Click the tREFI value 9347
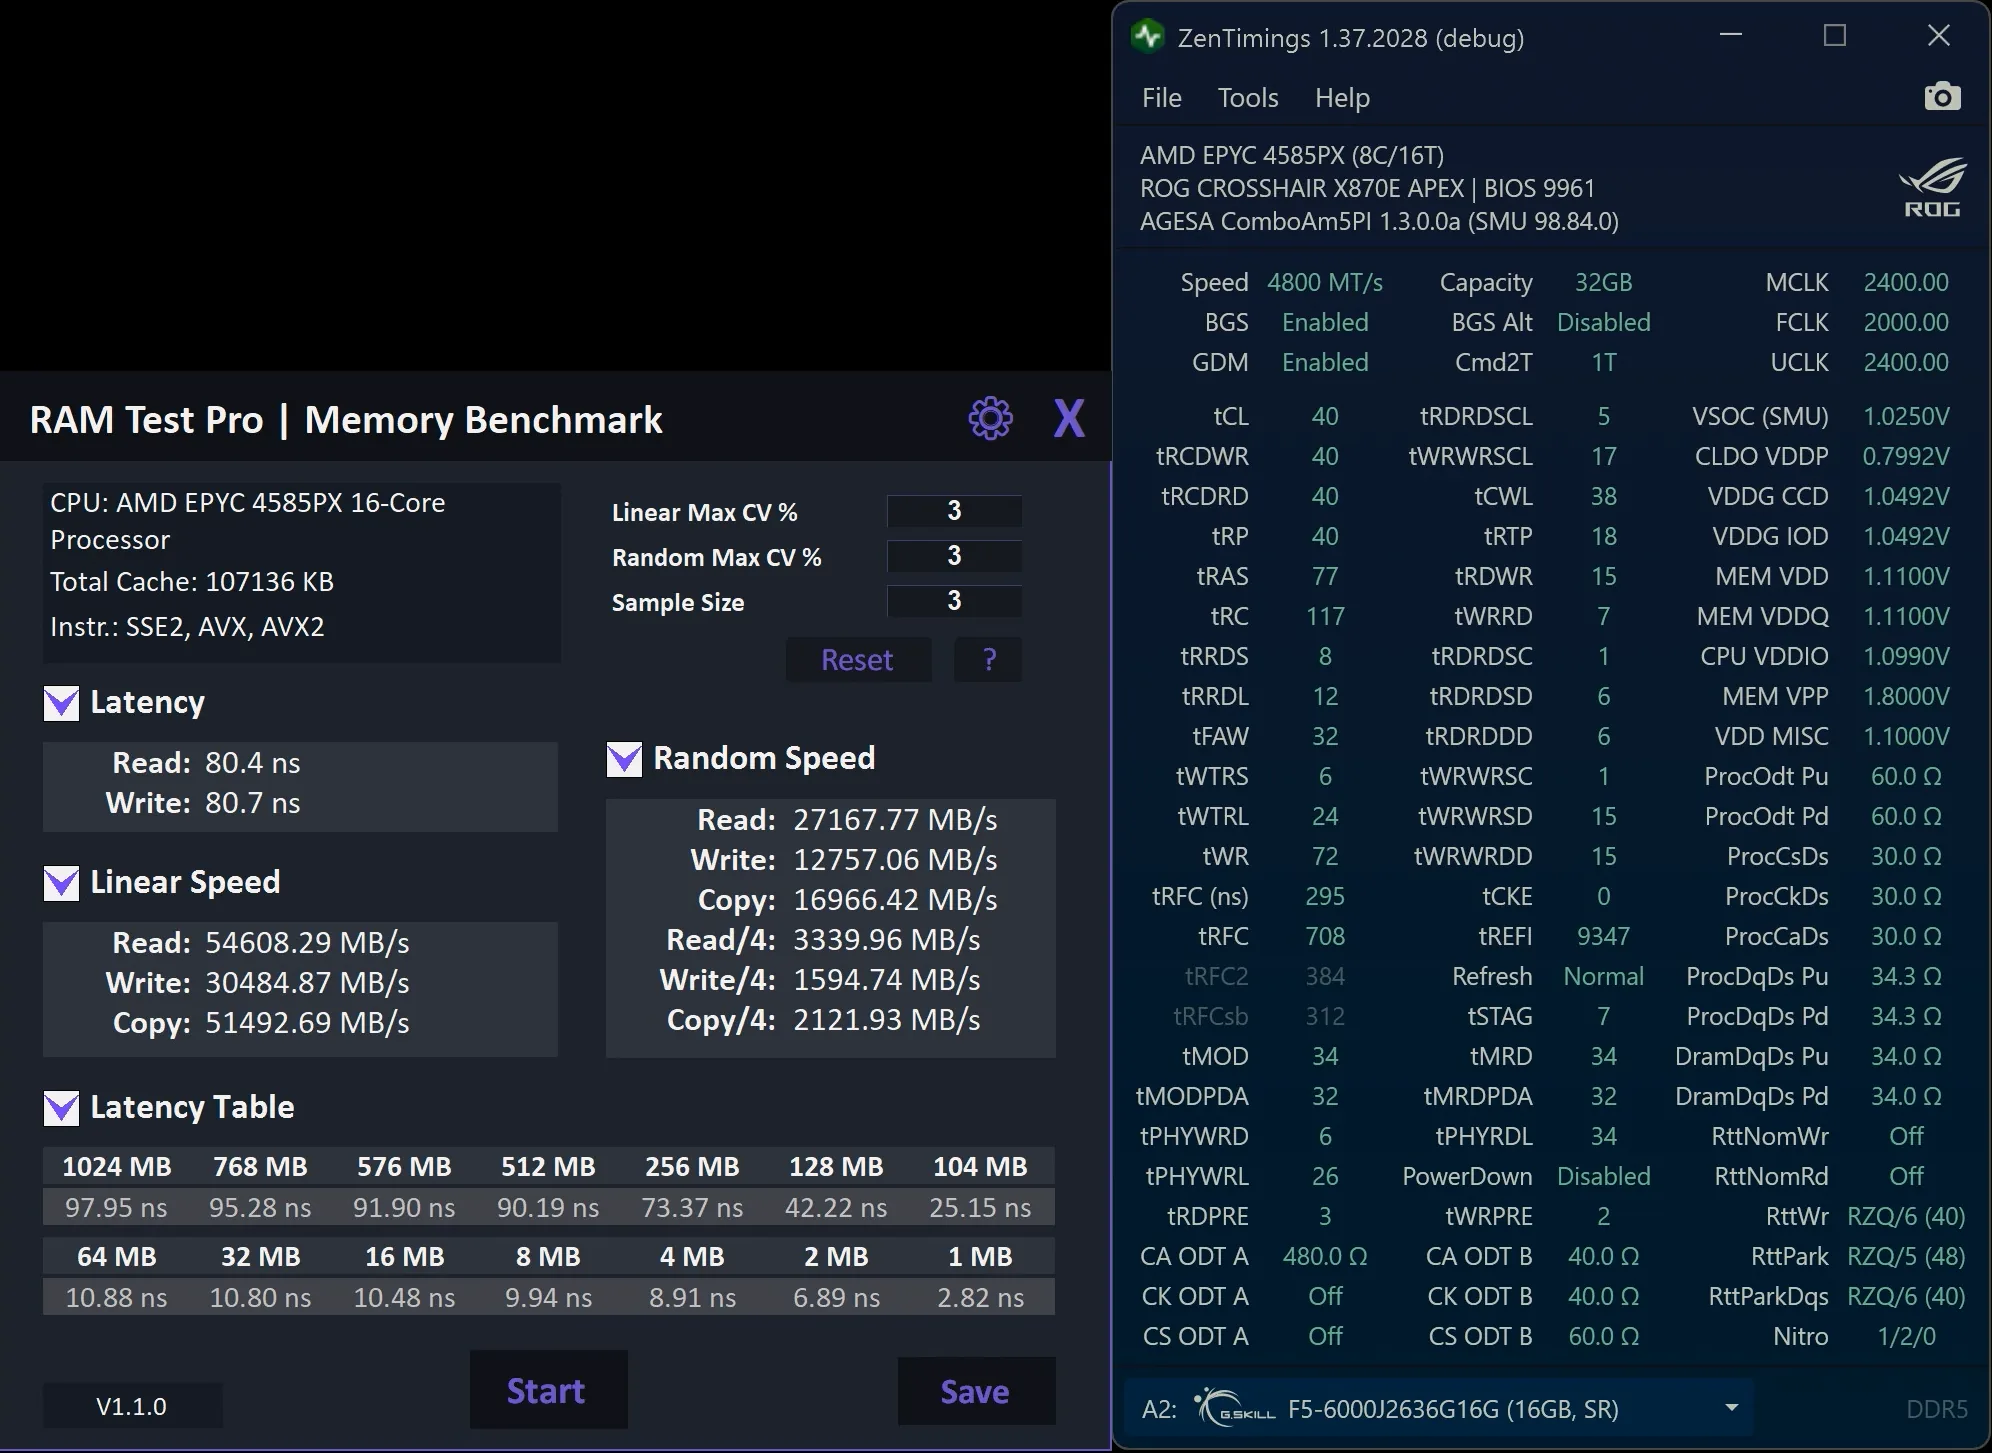Viewport: 1992px width, 1453px height. click(1603, 936)
